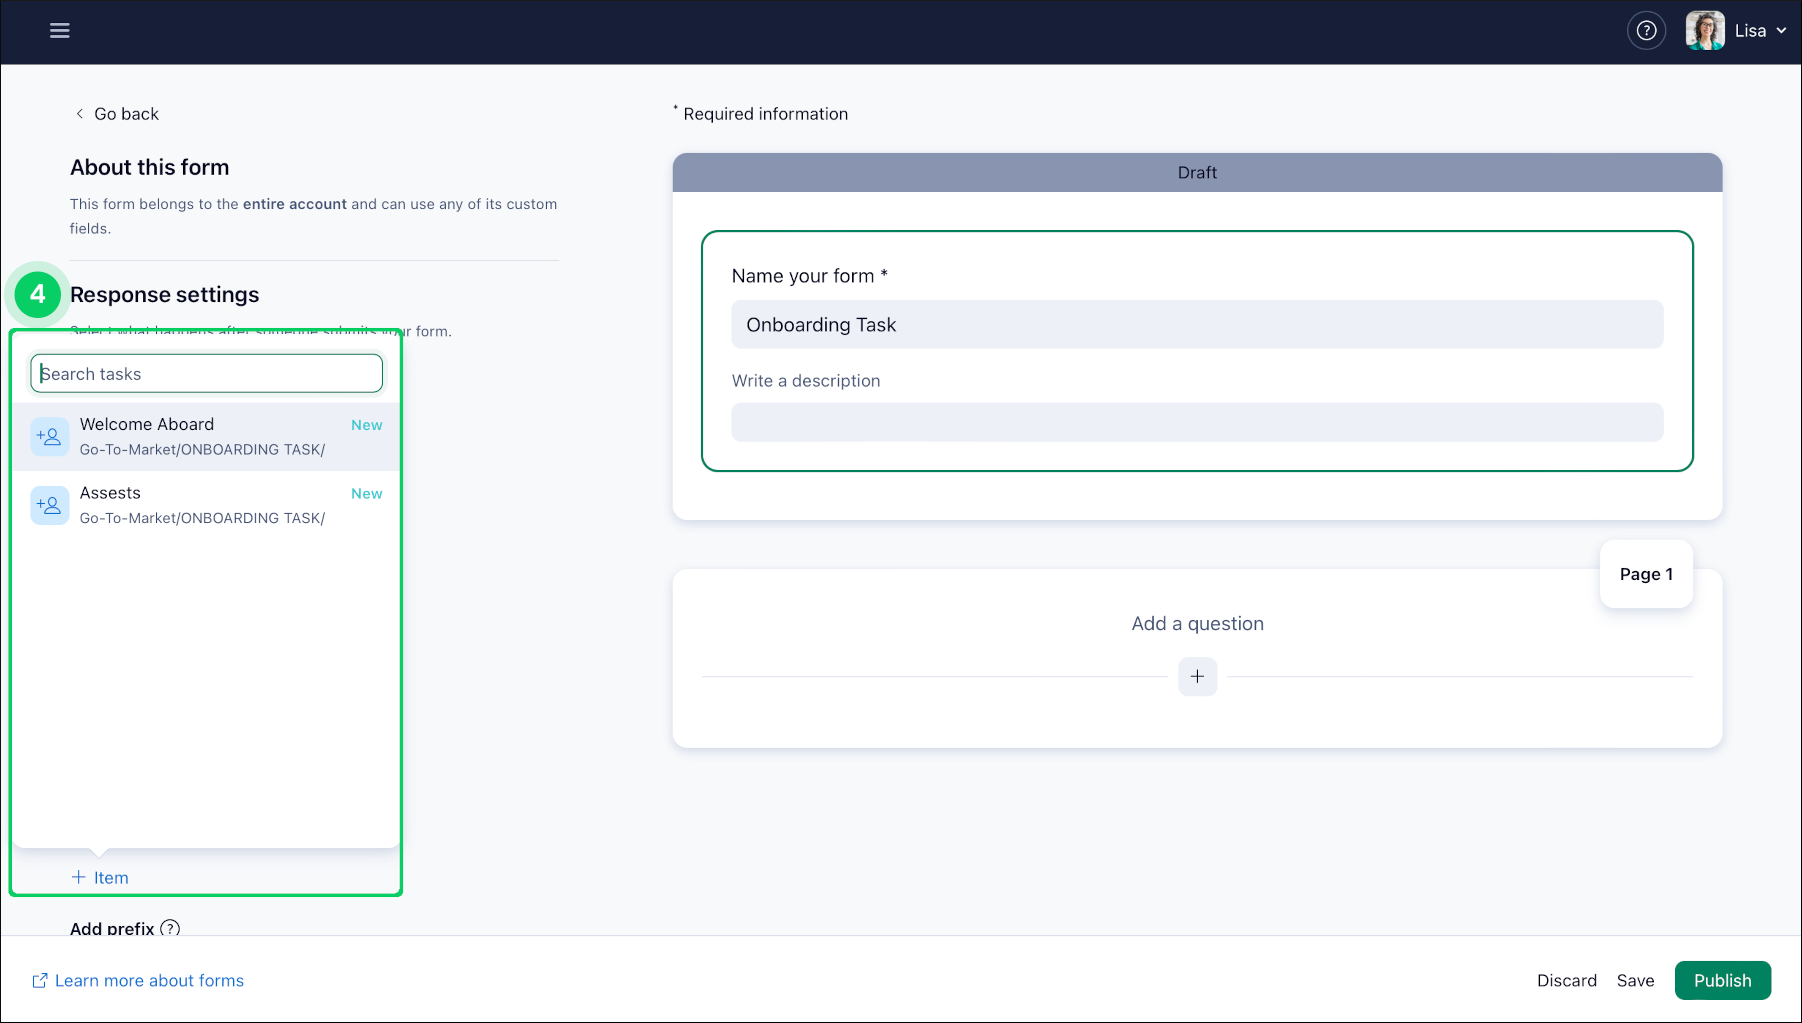Click the Search tasks input field
The height and width of the screenshot is (1023, 1802).
click(205, 373)
